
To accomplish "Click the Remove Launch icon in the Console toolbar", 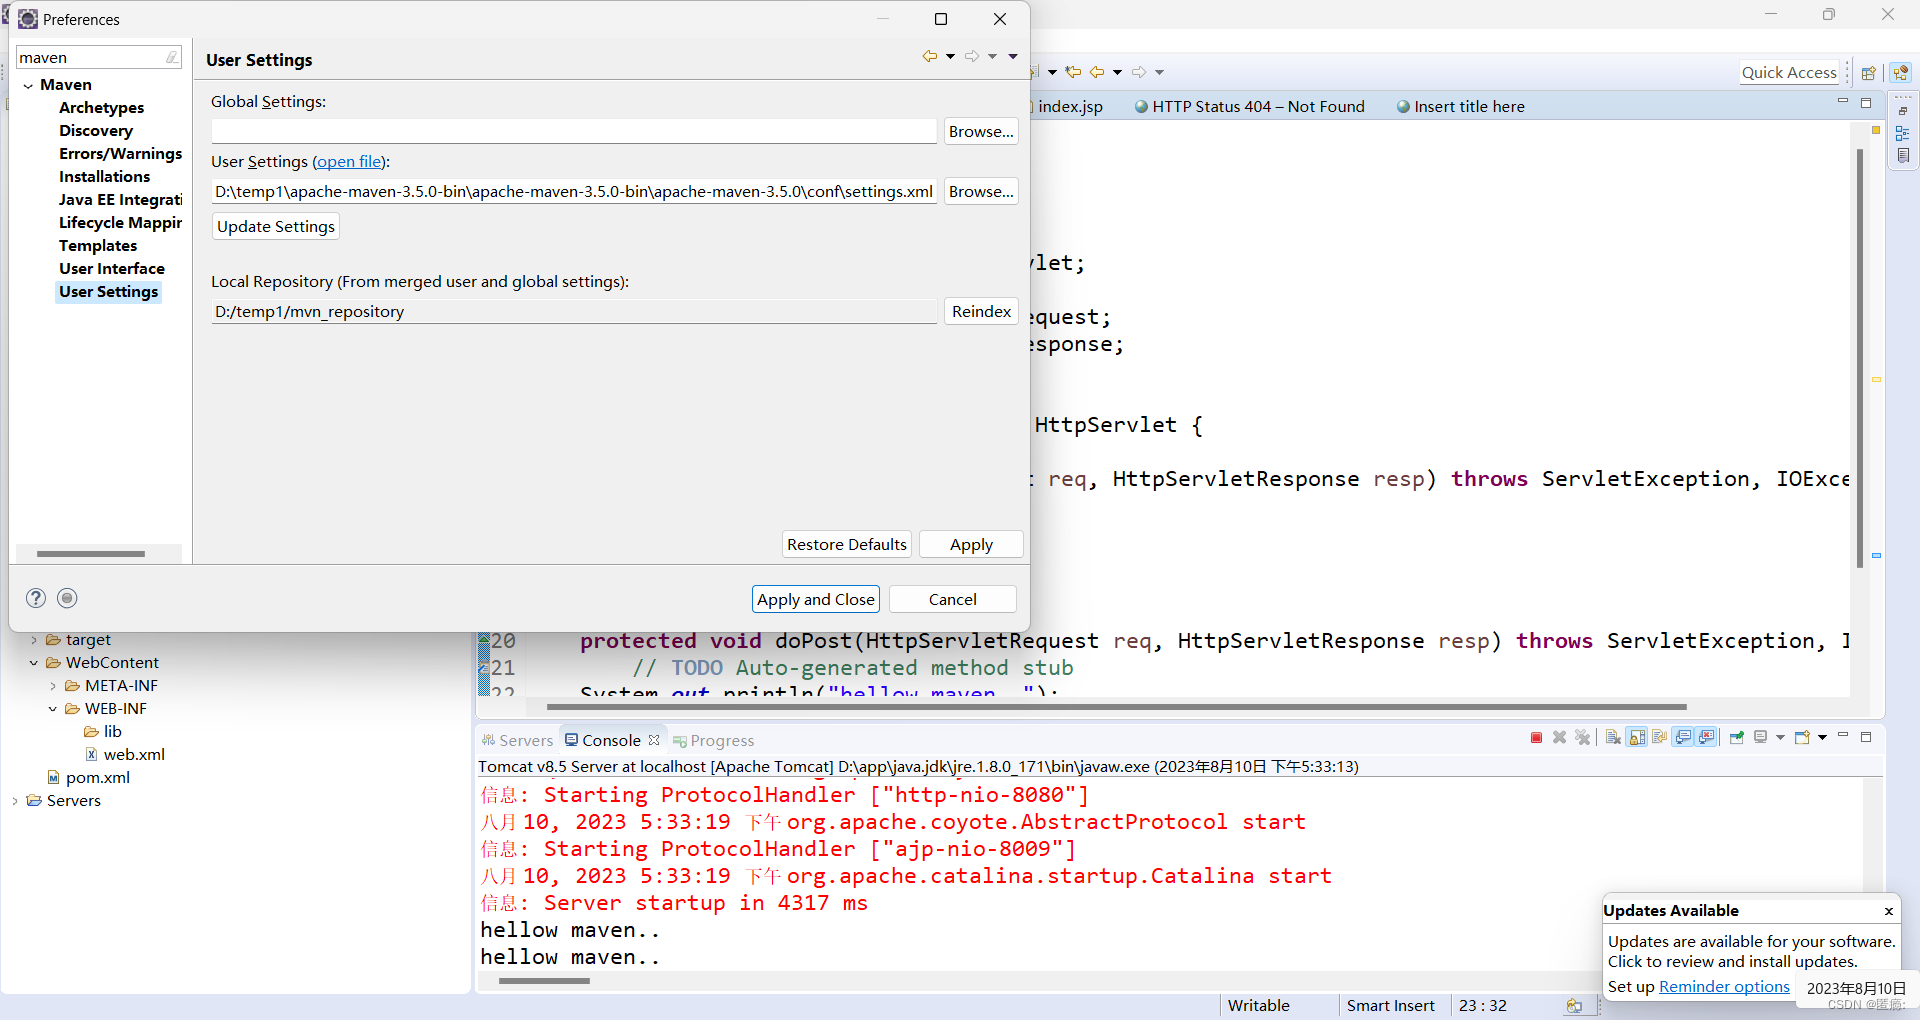I will (1559, 738).
